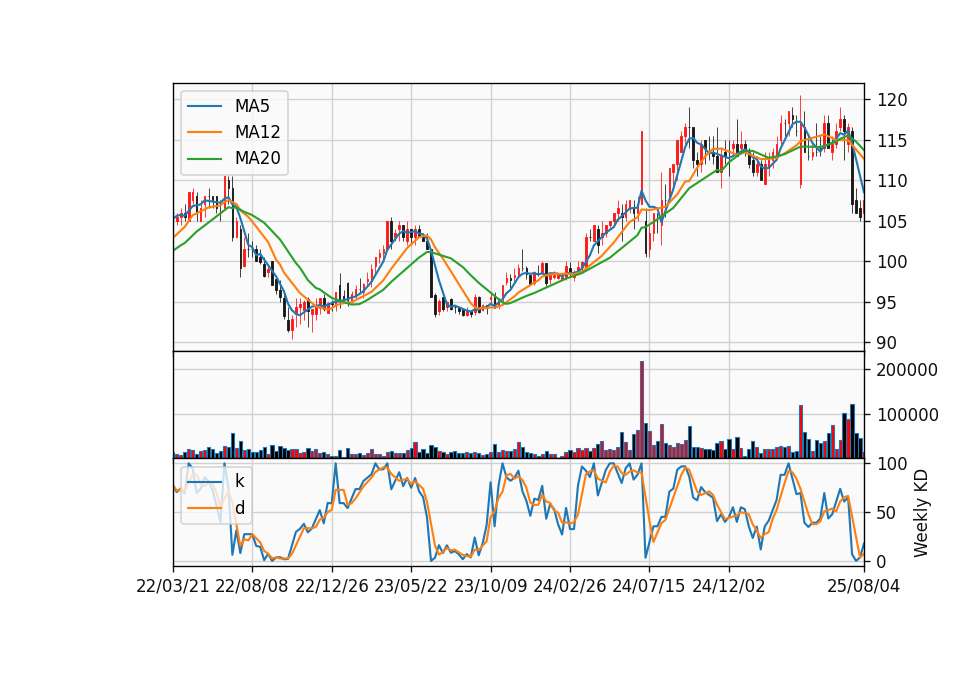Viewport: 960px width, 690px height.
Task: Click the 50 tick on Weekly KD axis
Action: click(887, 512)
